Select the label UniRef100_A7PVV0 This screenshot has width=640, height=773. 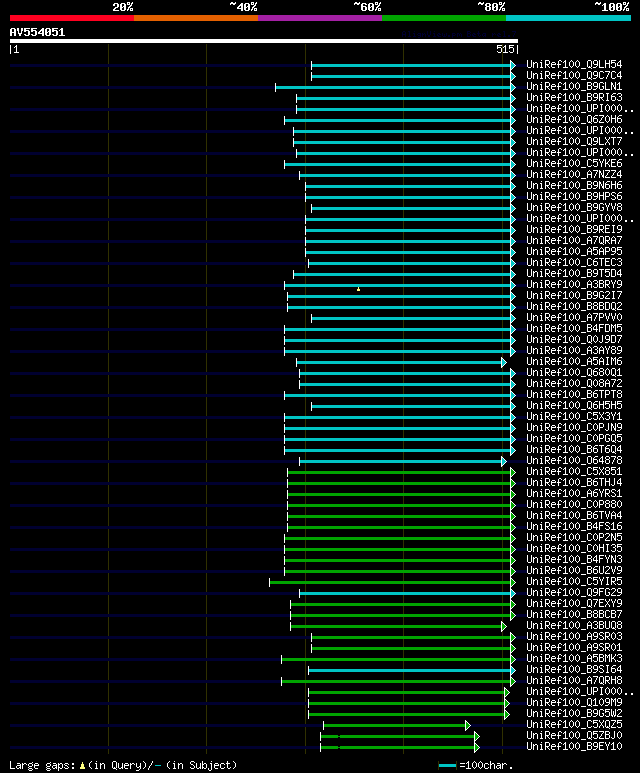click(574, 317)
